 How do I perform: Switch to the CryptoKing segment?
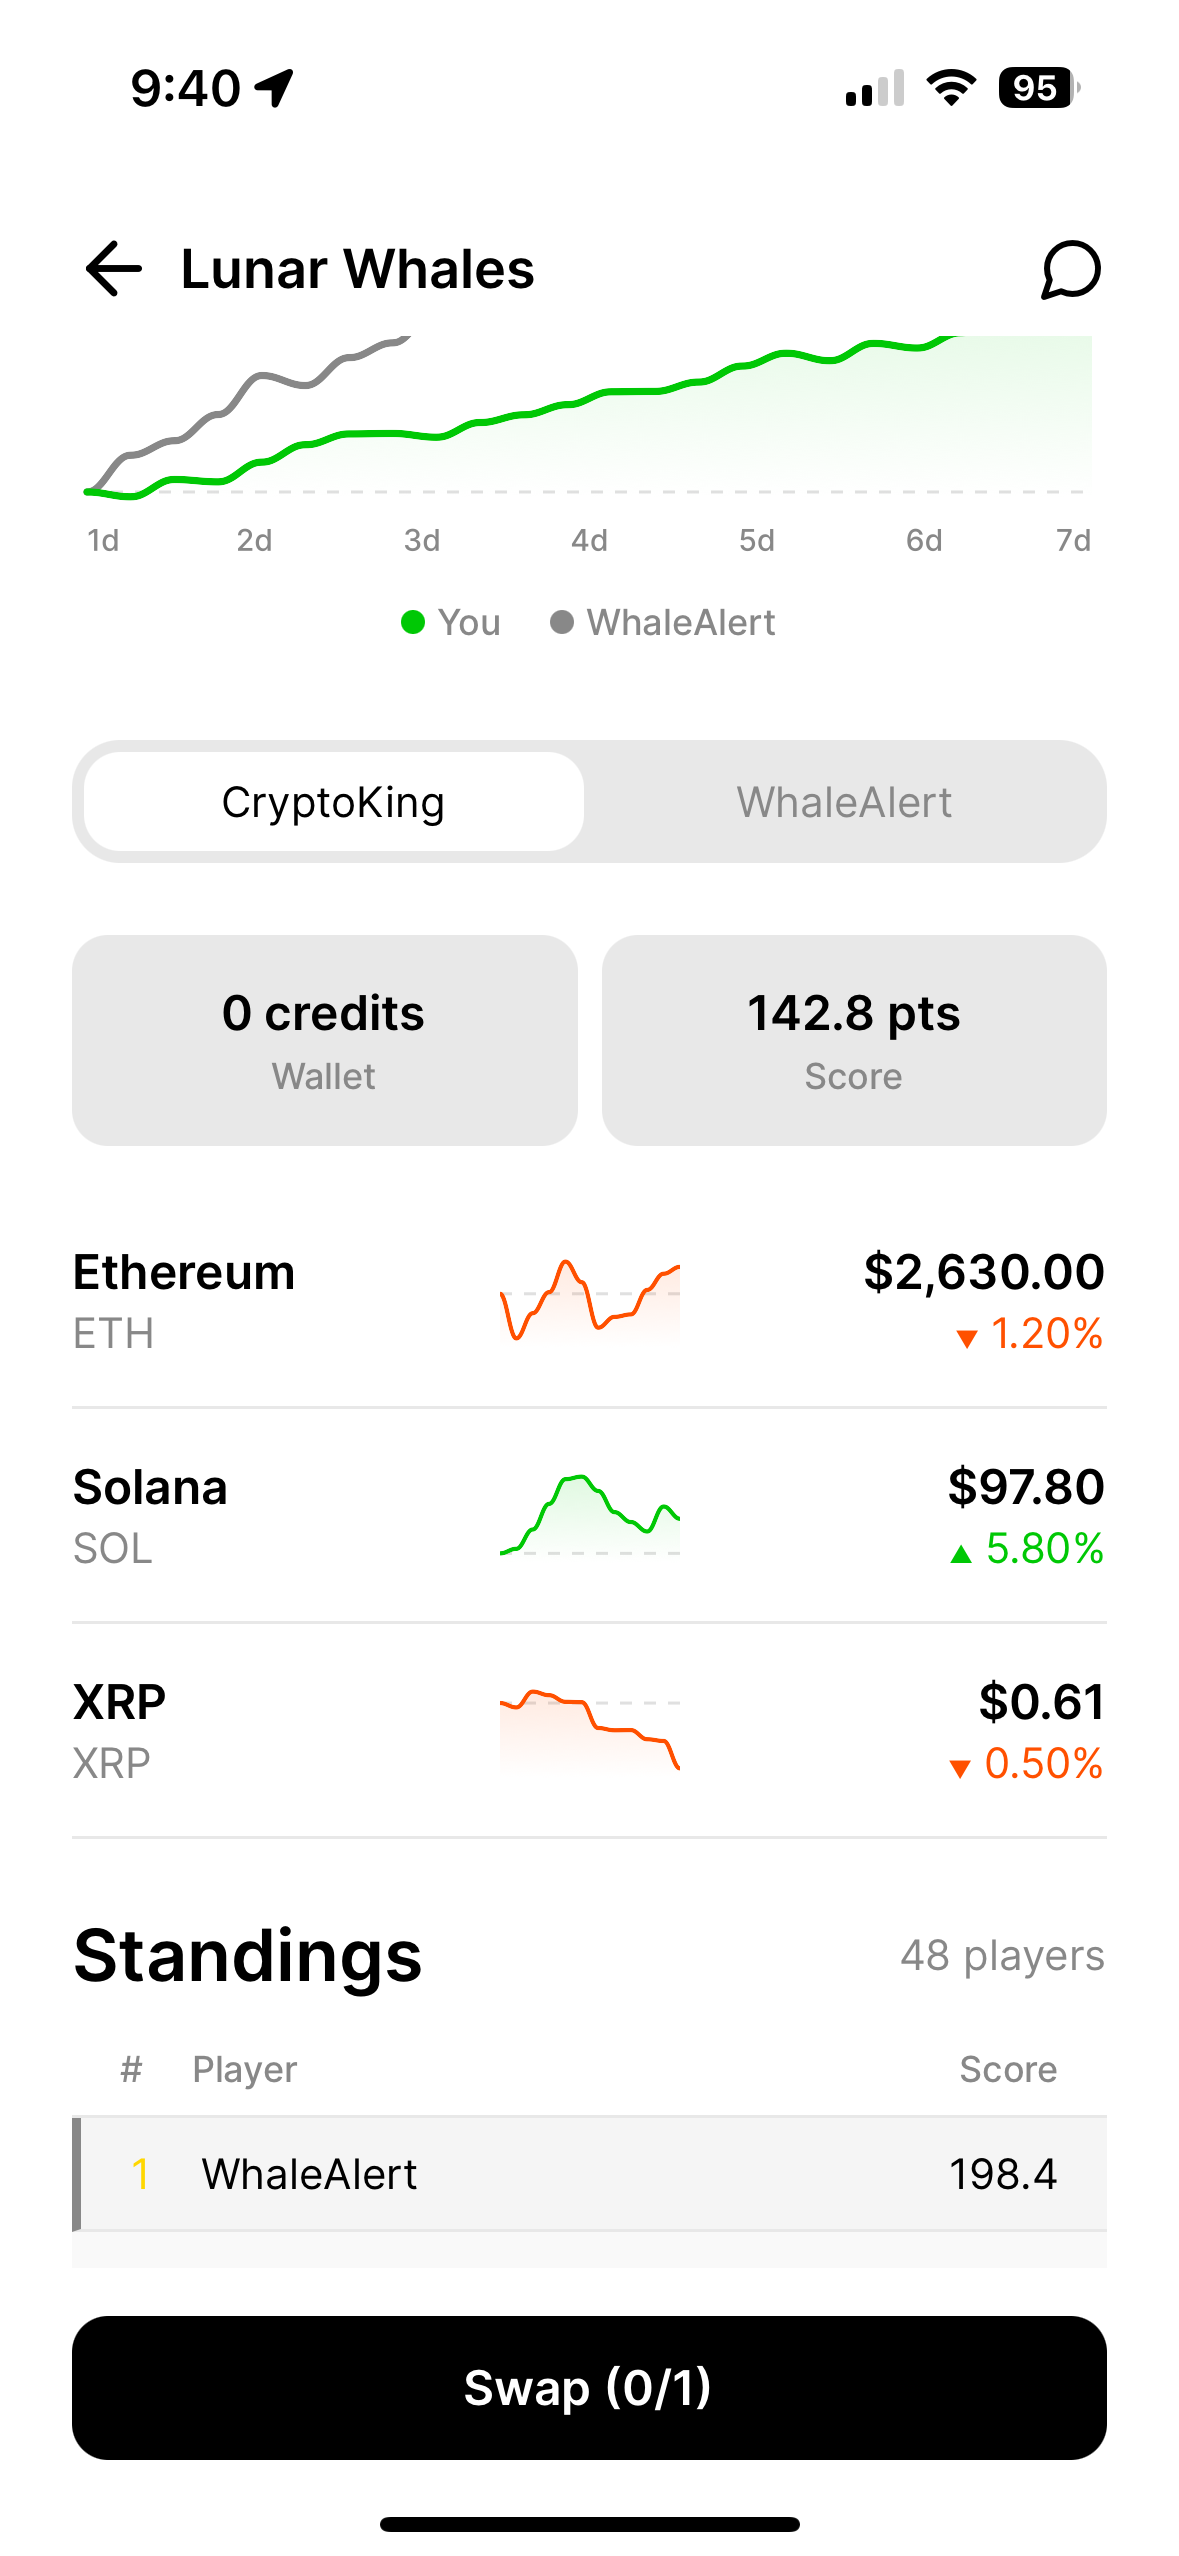click(333, 802)
